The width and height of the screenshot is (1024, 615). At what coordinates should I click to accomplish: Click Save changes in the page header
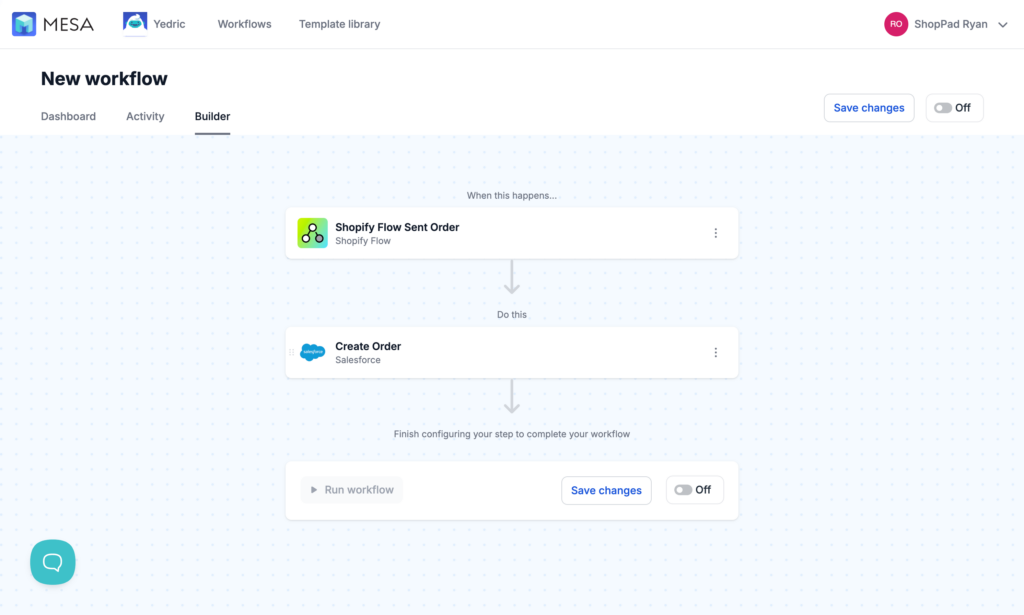(x=868, y=108)
